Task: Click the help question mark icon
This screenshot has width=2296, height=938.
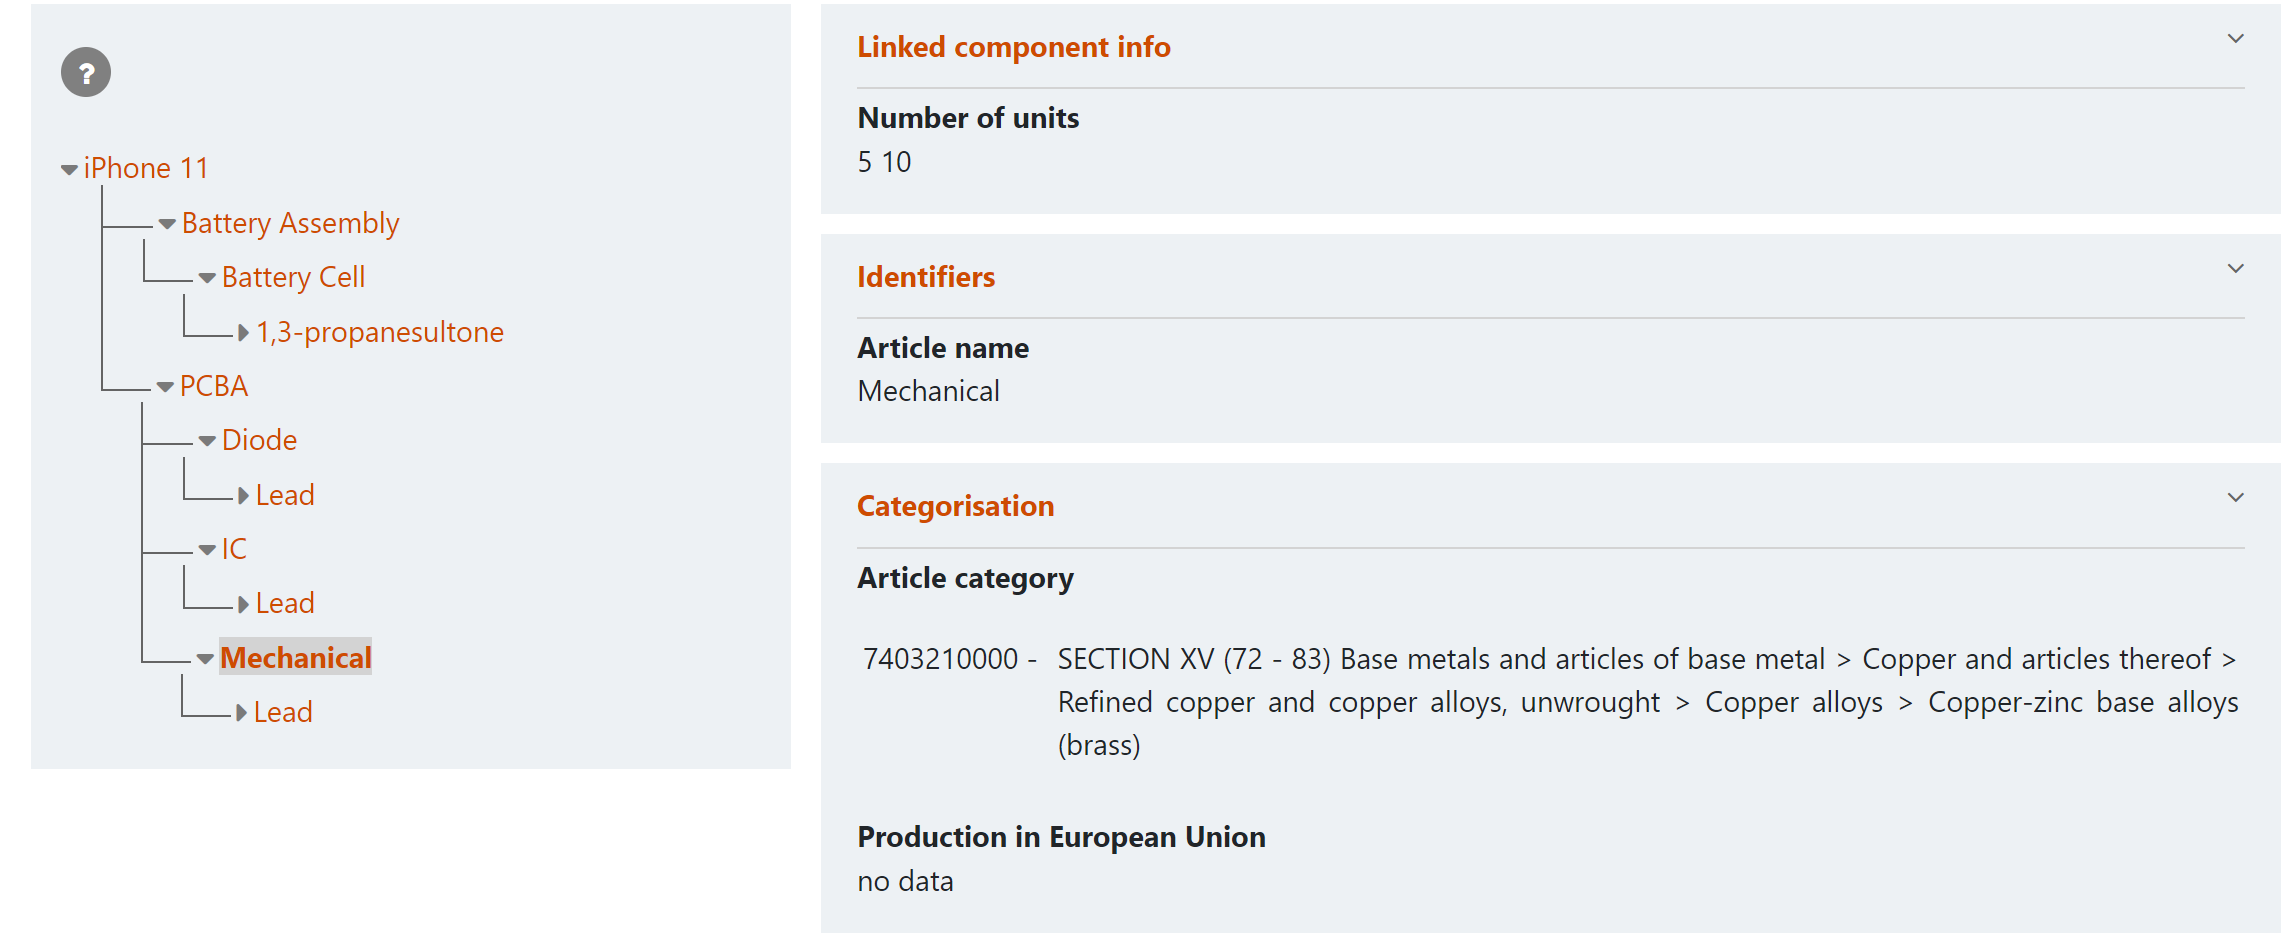Action: [x=86, y=73]
